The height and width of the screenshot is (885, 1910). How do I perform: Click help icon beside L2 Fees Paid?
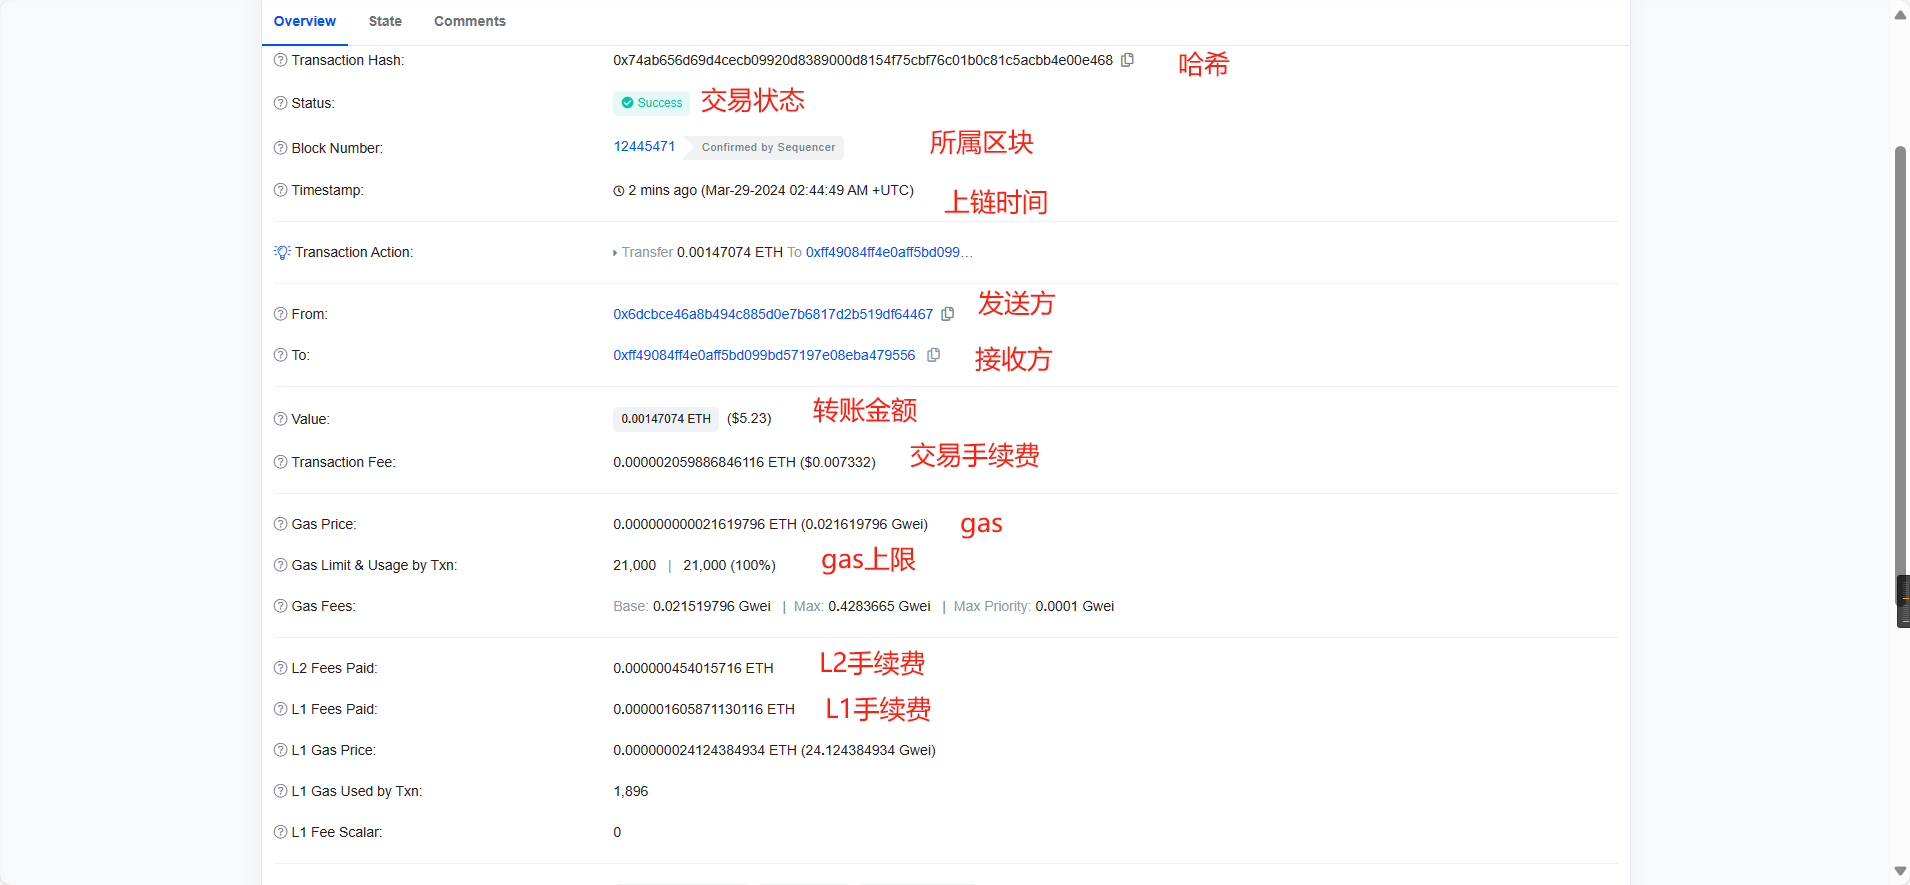(280, 668)
